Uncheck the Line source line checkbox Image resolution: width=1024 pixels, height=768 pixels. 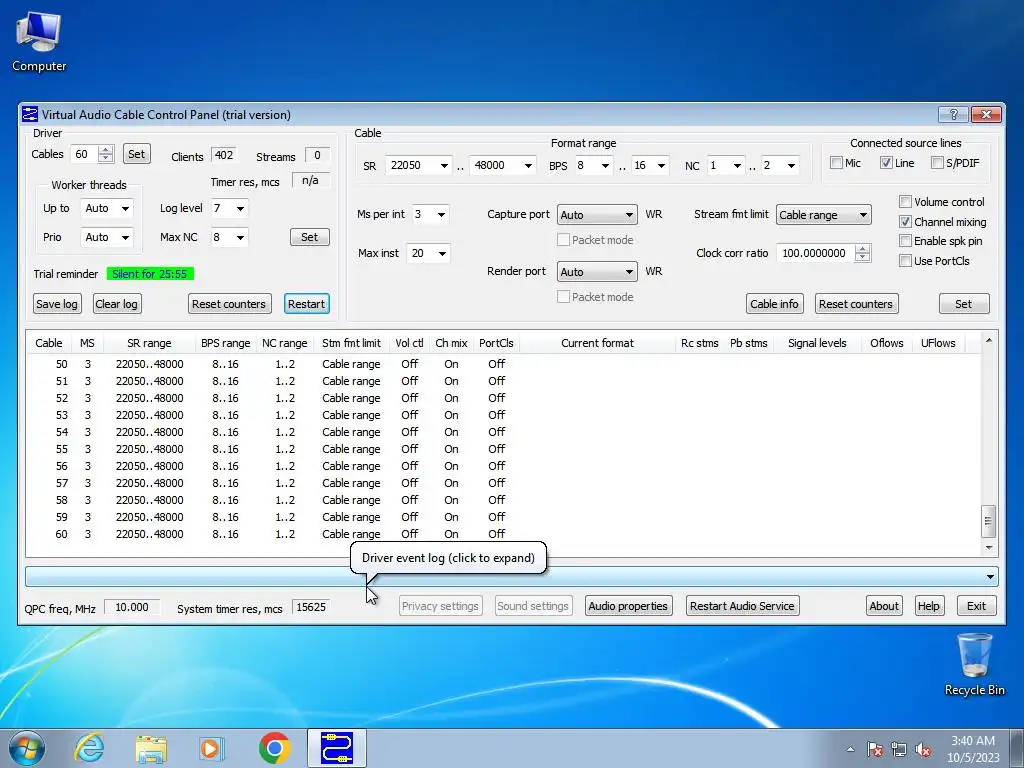tap(886, 163)
